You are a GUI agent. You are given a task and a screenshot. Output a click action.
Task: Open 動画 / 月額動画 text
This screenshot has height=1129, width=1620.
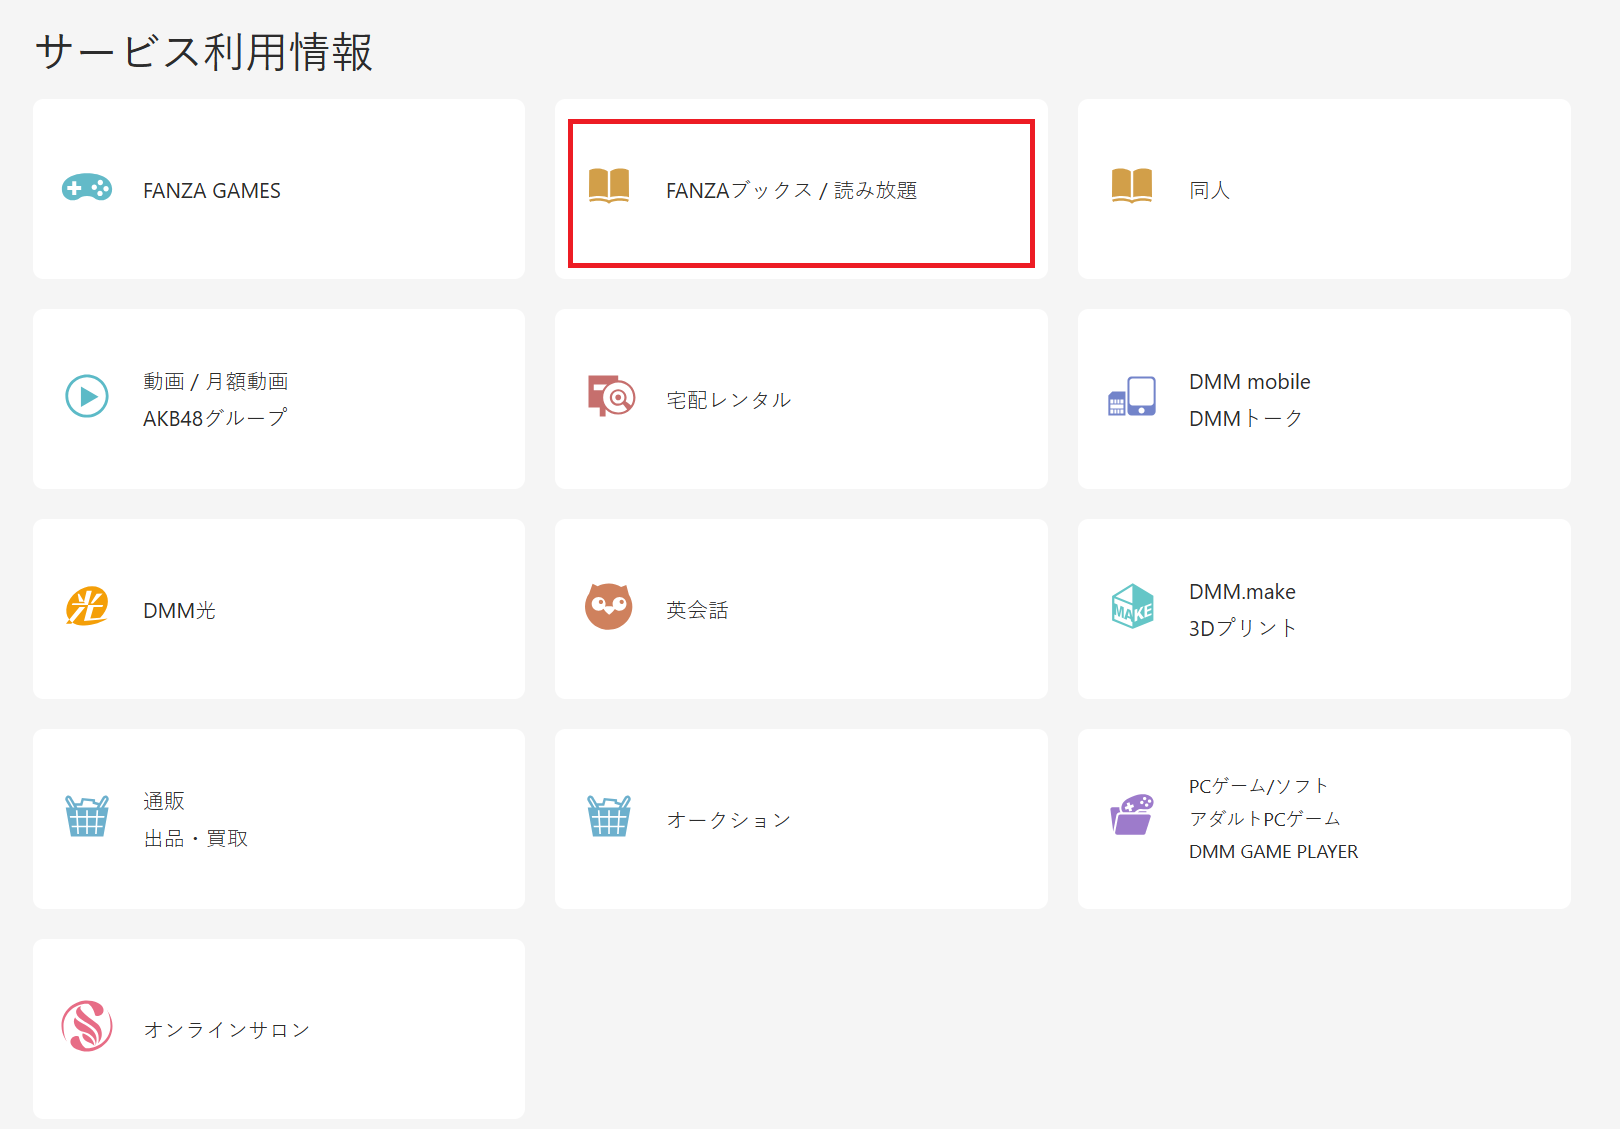click(215, 381)
